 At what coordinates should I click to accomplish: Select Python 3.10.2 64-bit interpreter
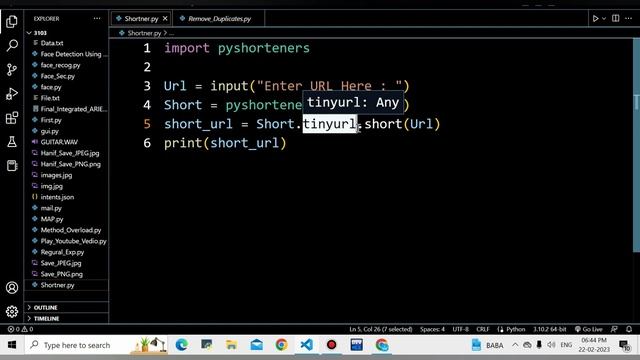550,329
